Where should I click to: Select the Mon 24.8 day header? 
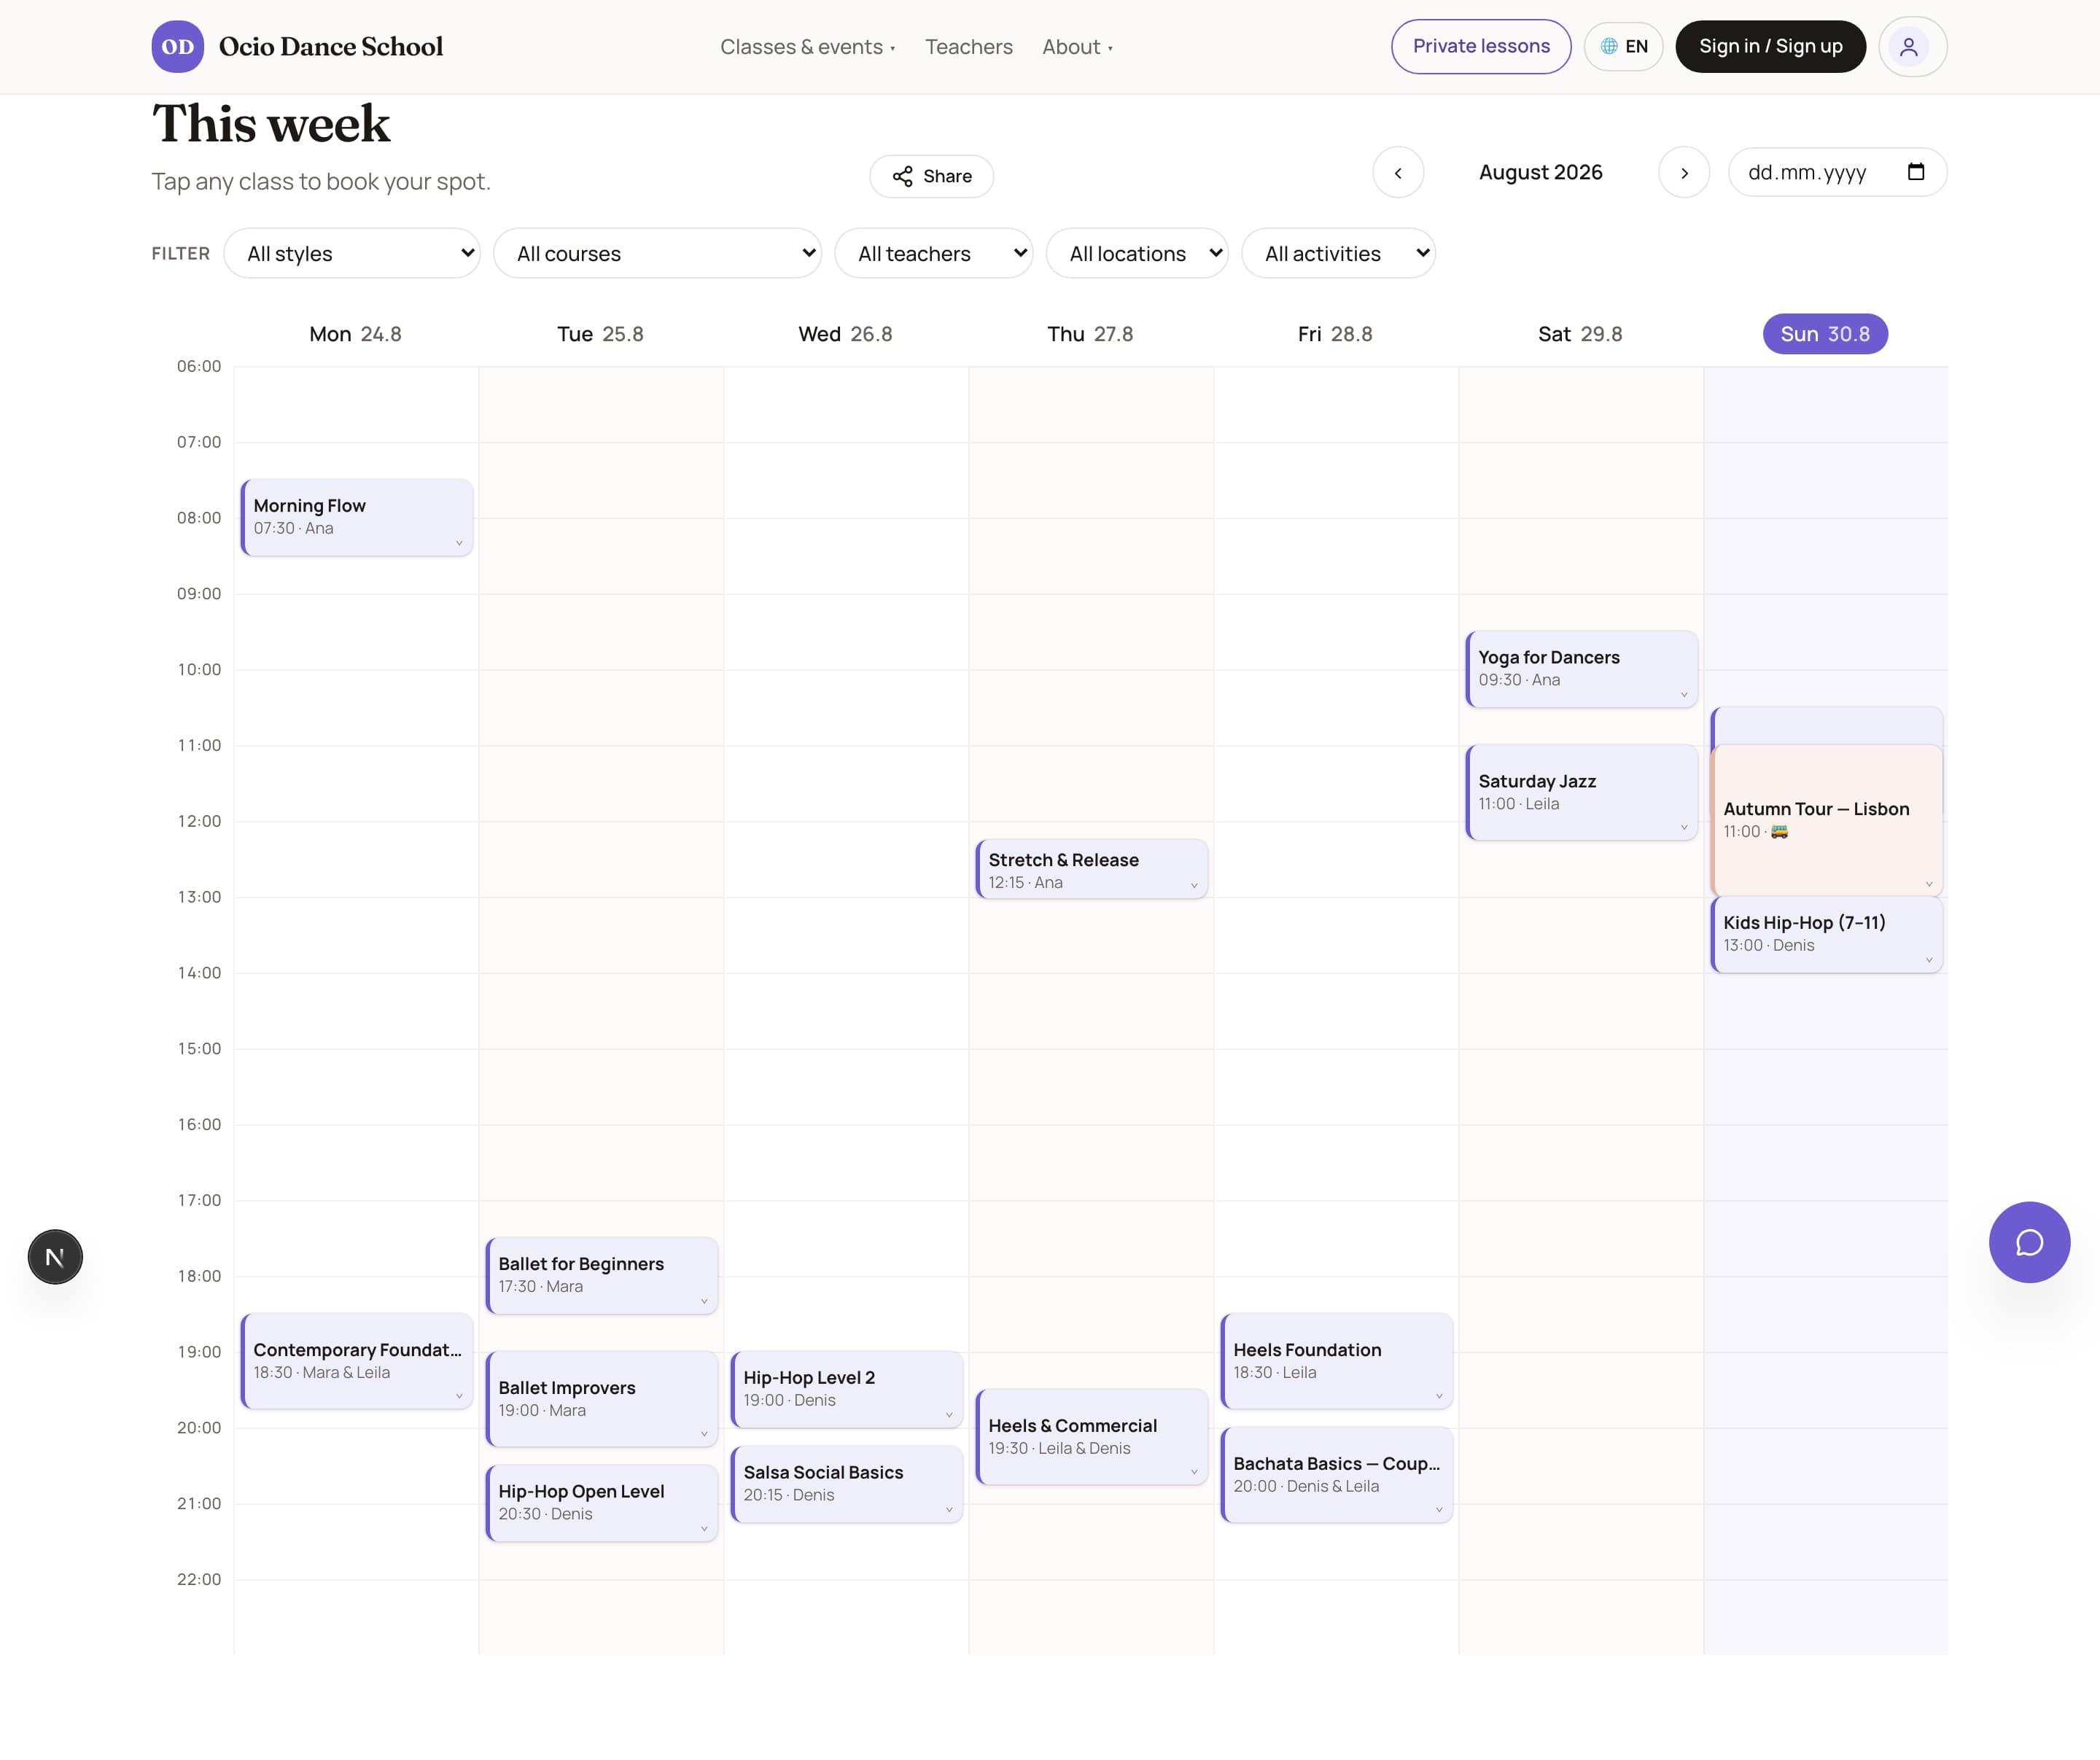click(355, 334)
